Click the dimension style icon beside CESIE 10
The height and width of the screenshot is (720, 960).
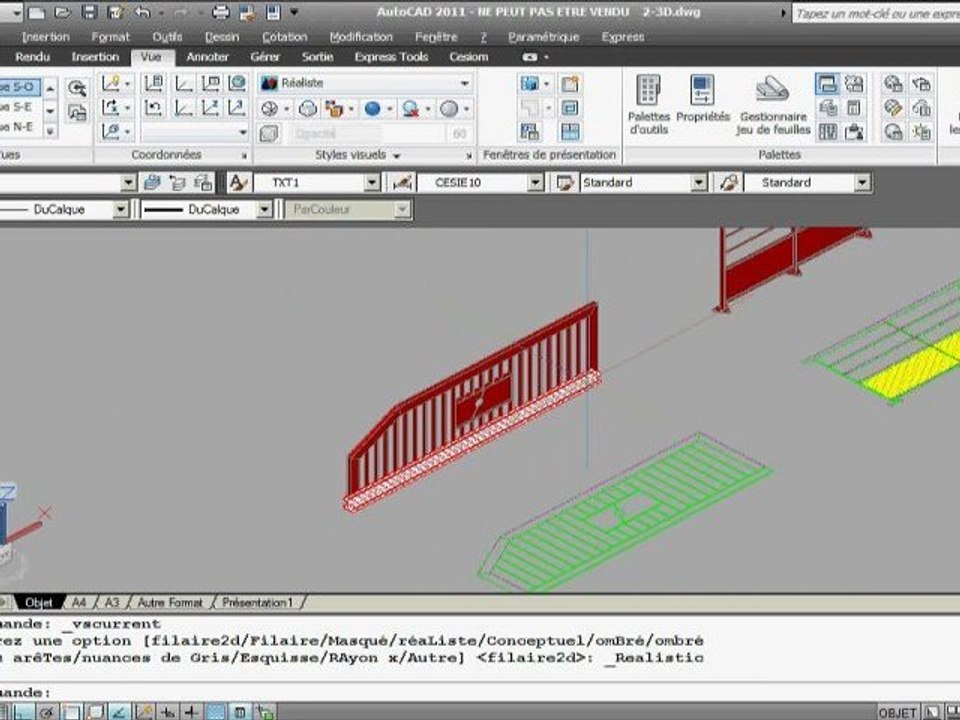pyautogui.click(x=402, y=182)
